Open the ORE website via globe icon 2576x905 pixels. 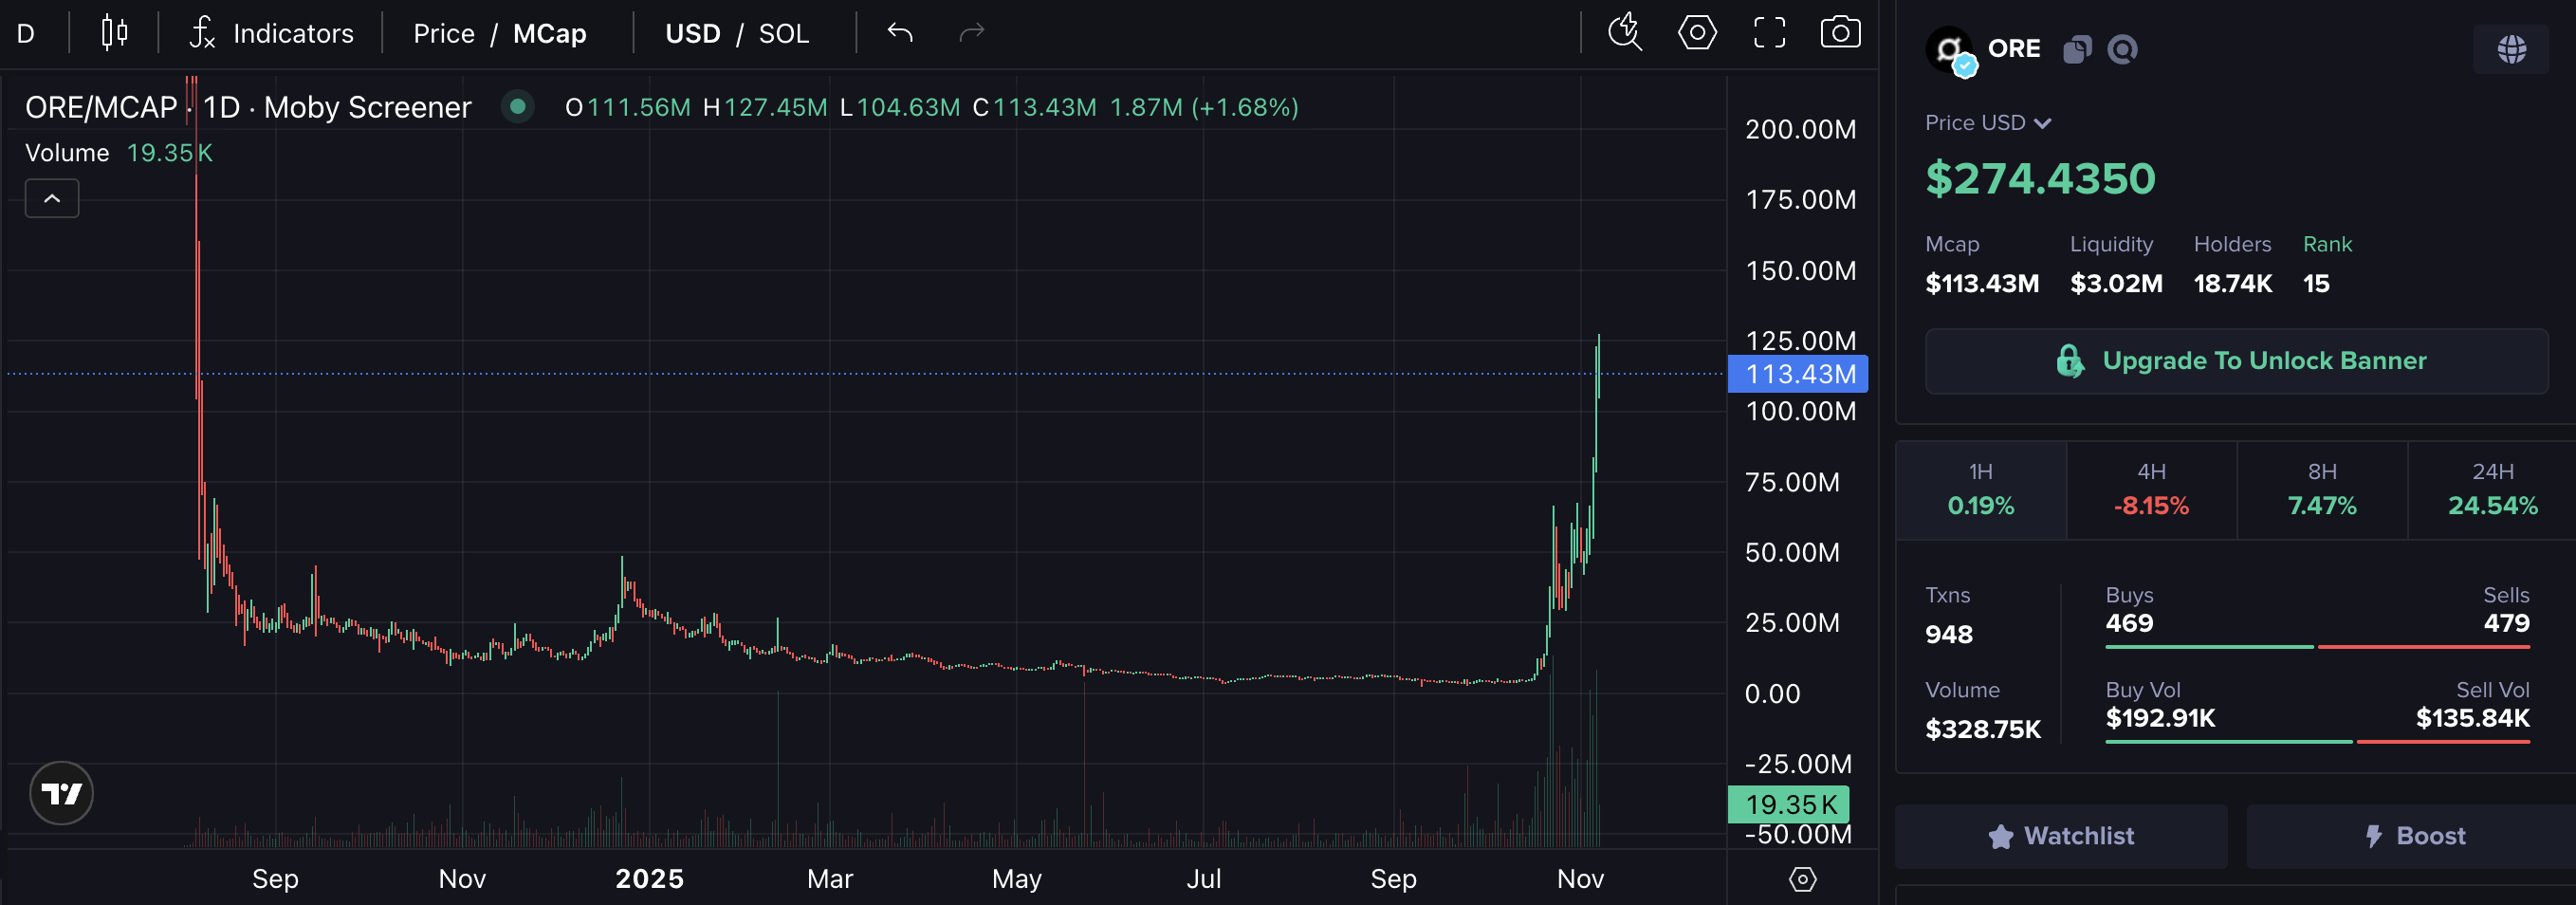point(2513,48)
